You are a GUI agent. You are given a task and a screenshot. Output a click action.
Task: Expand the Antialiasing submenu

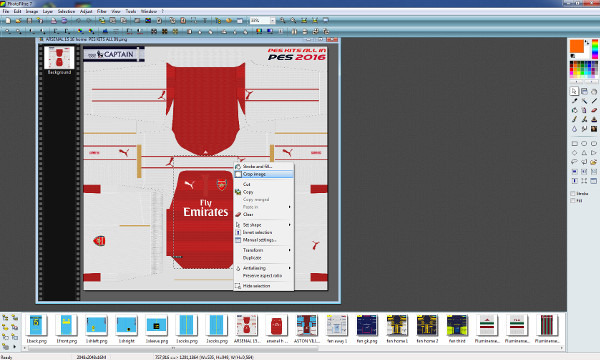click(x=264, y=268)
